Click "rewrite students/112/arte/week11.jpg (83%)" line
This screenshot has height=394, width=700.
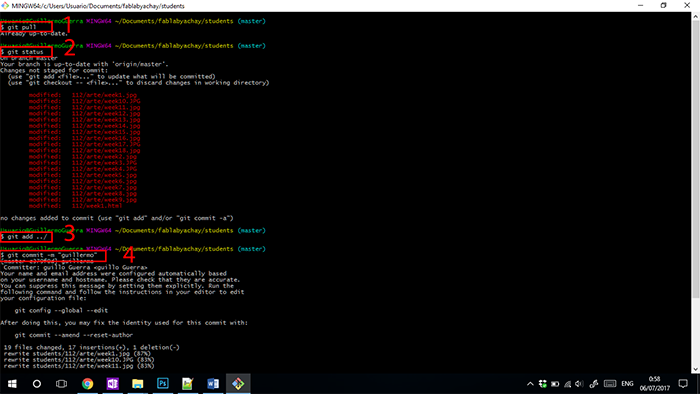pyautogui.click(x=79, y=366)
